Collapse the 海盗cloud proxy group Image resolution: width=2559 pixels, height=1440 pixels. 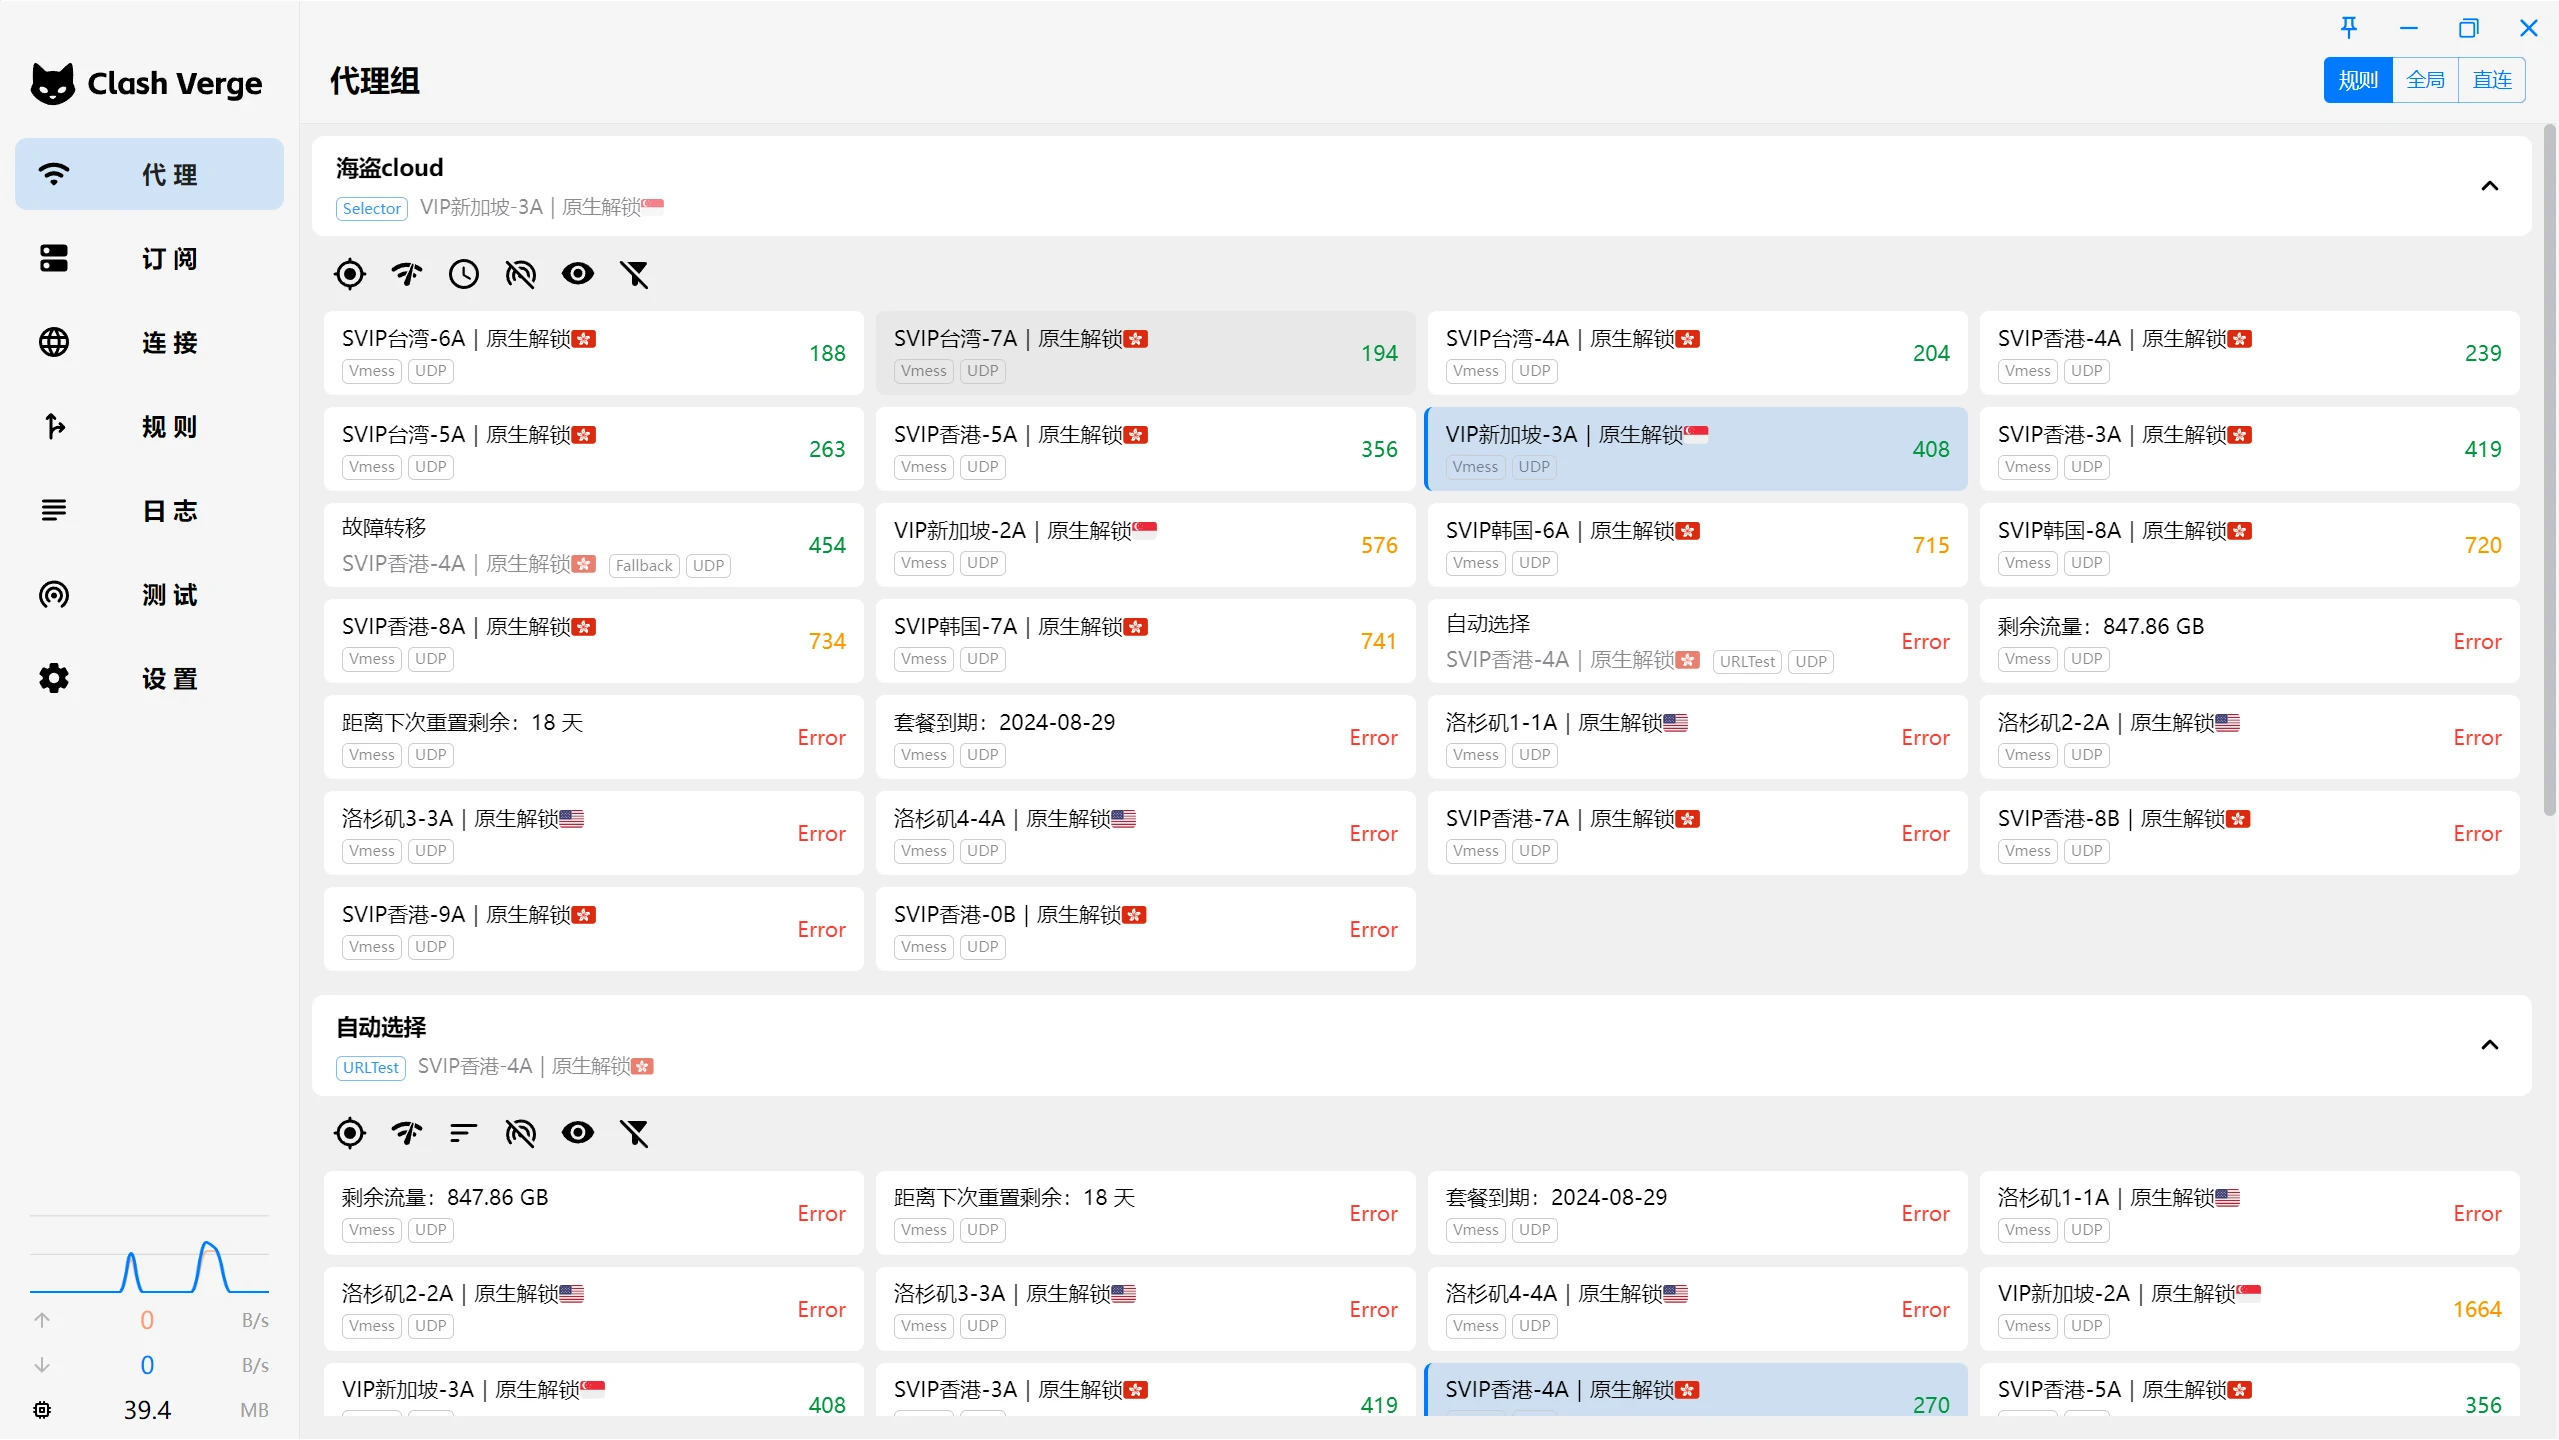coord(2490,186)
